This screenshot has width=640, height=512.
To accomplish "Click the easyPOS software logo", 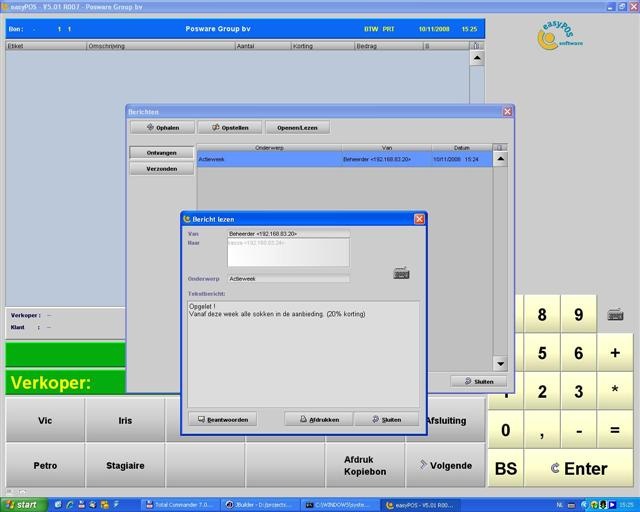I will click(x=560, y=36).
